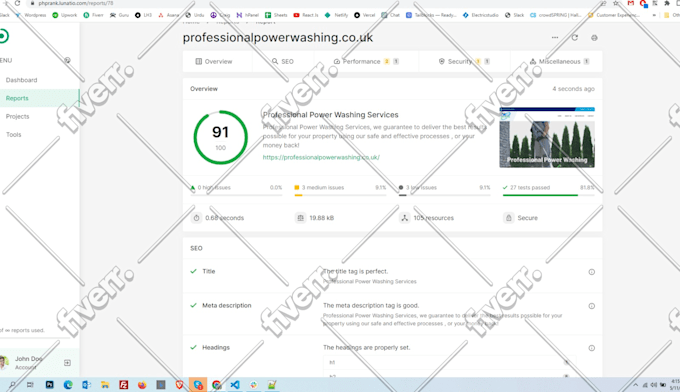Open Brave browser from the taskbar
This screenshot has height=392, width=680.
(x=179, y=385)
